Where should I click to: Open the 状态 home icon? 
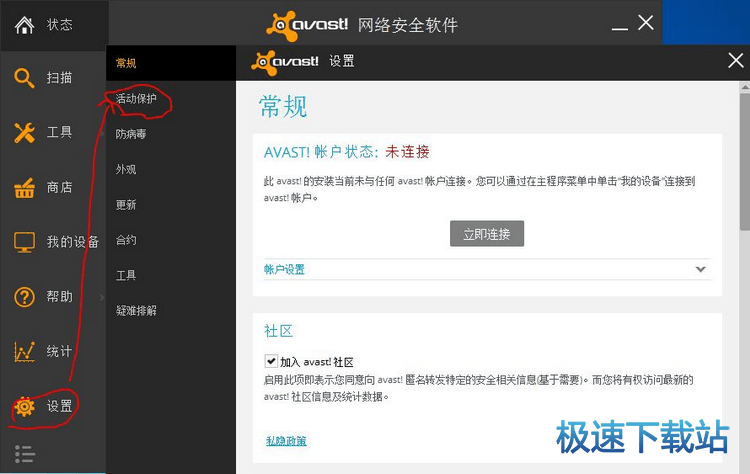(x=24, y=25)
